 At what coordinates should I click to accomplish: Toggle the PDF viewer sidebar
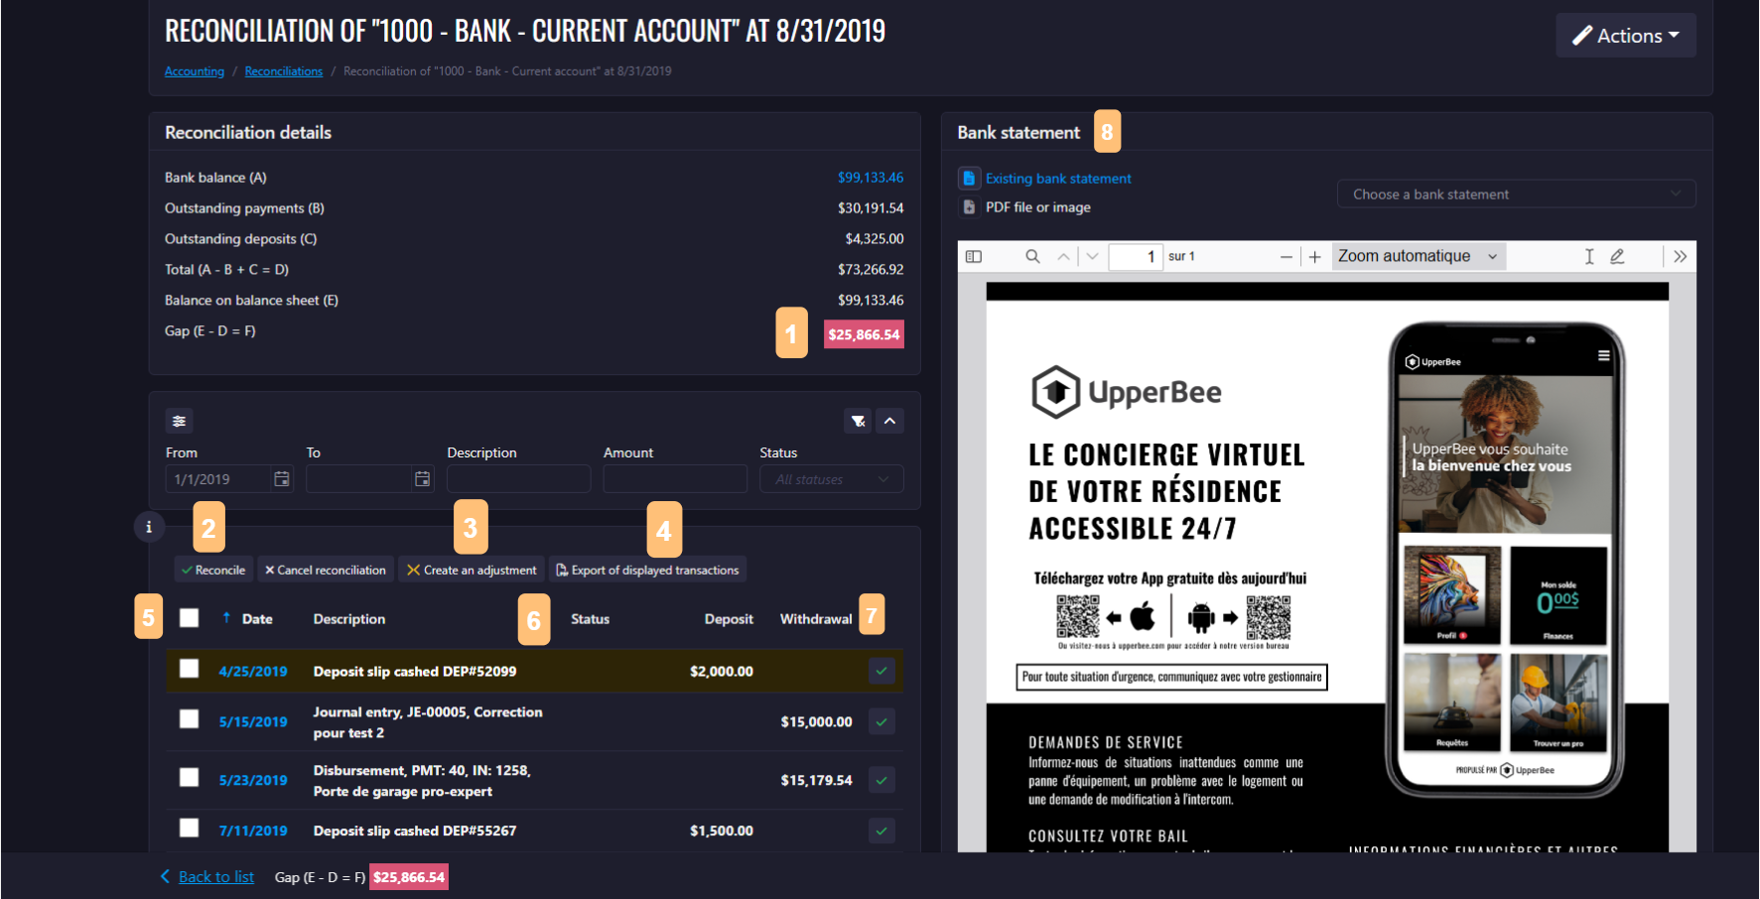974,257
